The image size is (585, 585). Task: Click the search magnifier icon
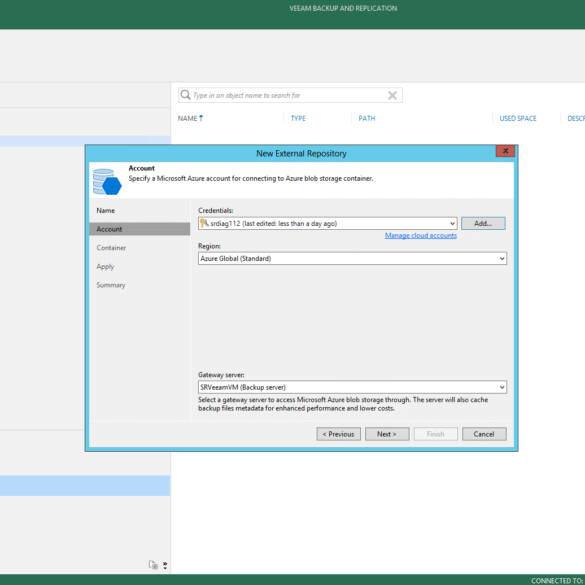[x=185, y=95]
